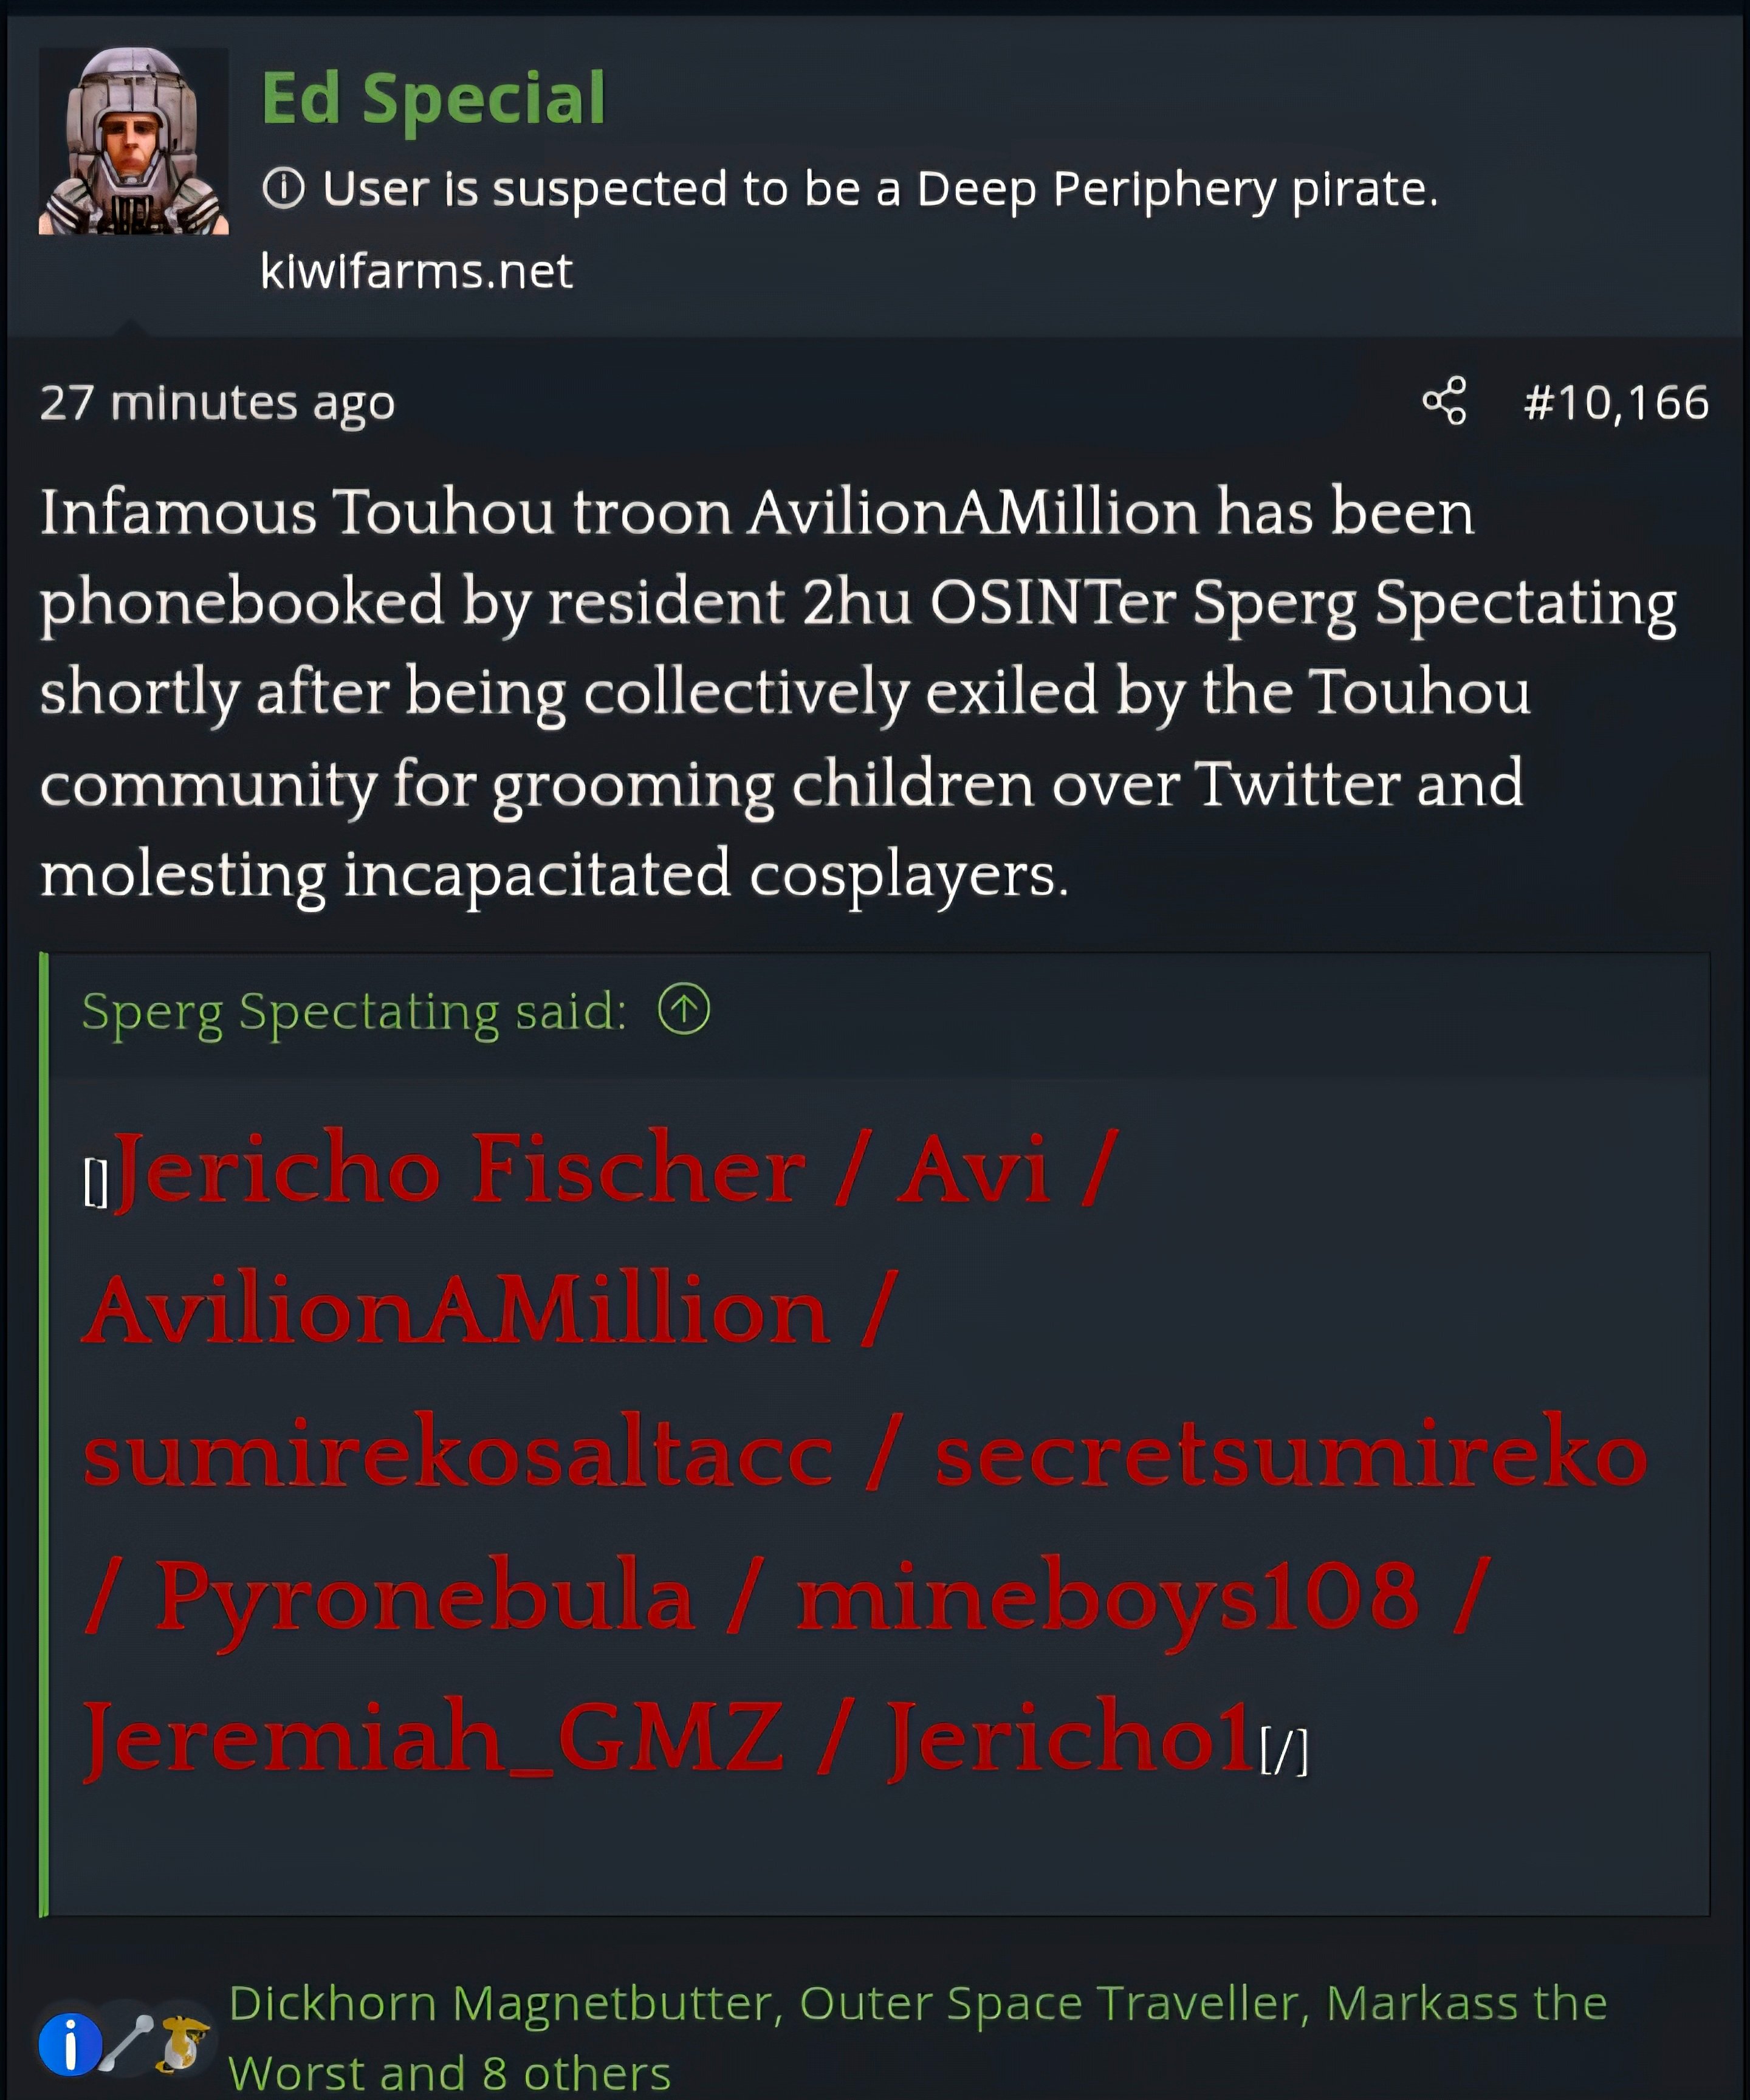Image resolution: width=1750 pixels, height=2100 pixels.
Task: Open the #10,166 post permalink
Action: 1616,402
